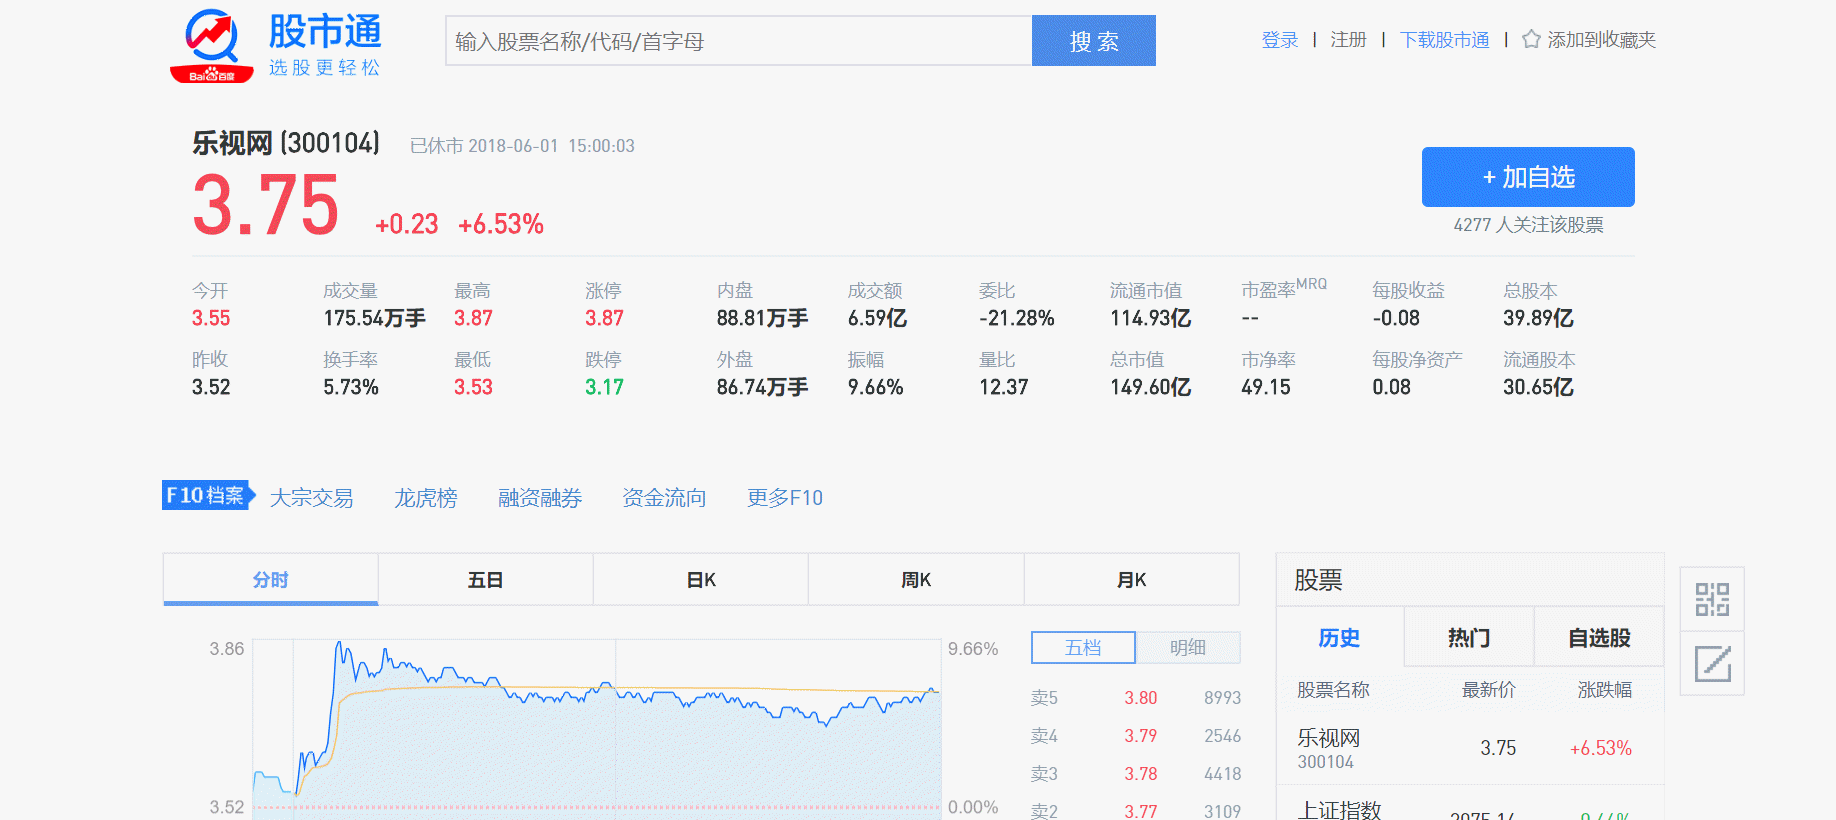Screen dimensions: 1836x820
Task: Toggle order book to 五档 view
Action: tap(1083, 648)
